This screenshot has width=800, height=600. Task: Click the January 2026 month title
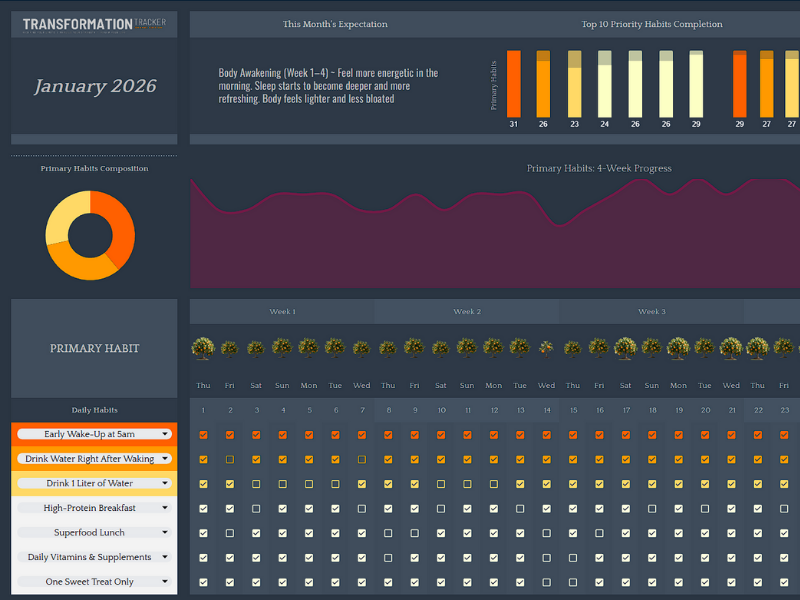pyautogui.click(x=95, y=86)
